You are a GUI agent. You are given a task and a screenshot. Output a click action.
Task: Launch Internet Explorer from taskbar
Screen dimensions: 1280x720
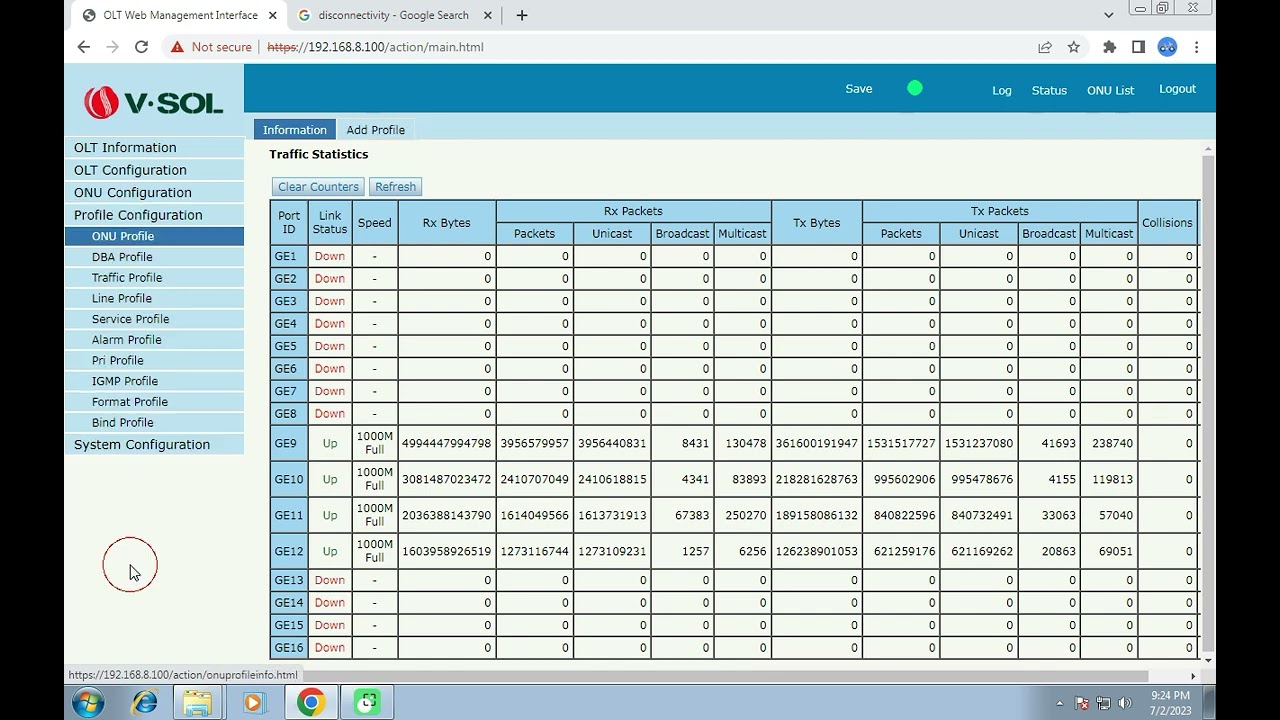tap(145, 703)
